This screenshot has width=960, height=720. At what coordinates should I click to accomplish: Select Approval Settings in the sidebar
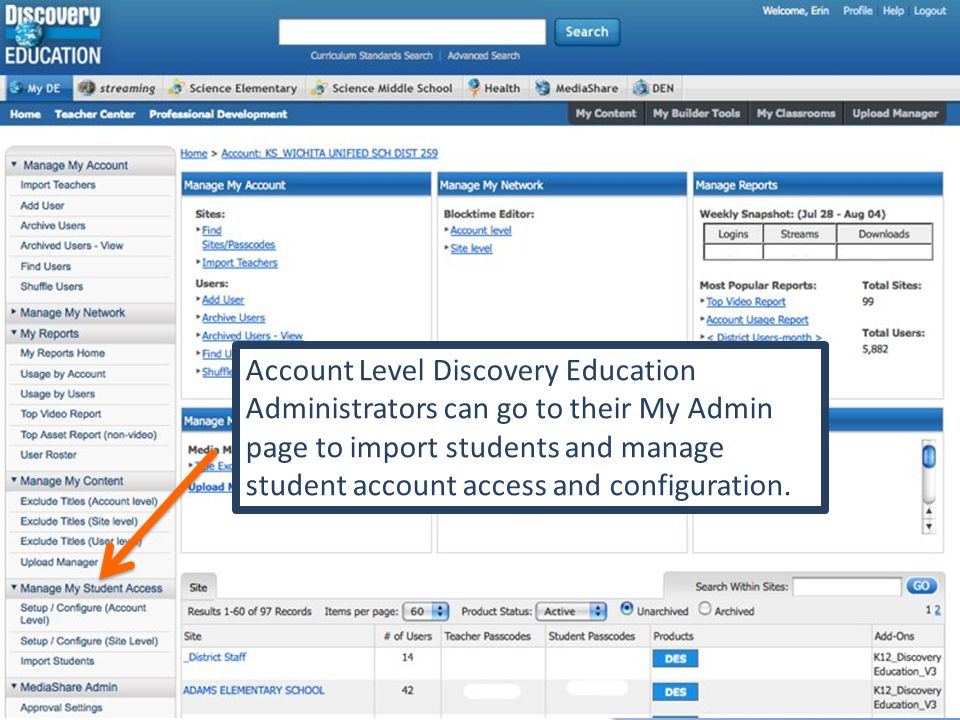coord(61,707)
